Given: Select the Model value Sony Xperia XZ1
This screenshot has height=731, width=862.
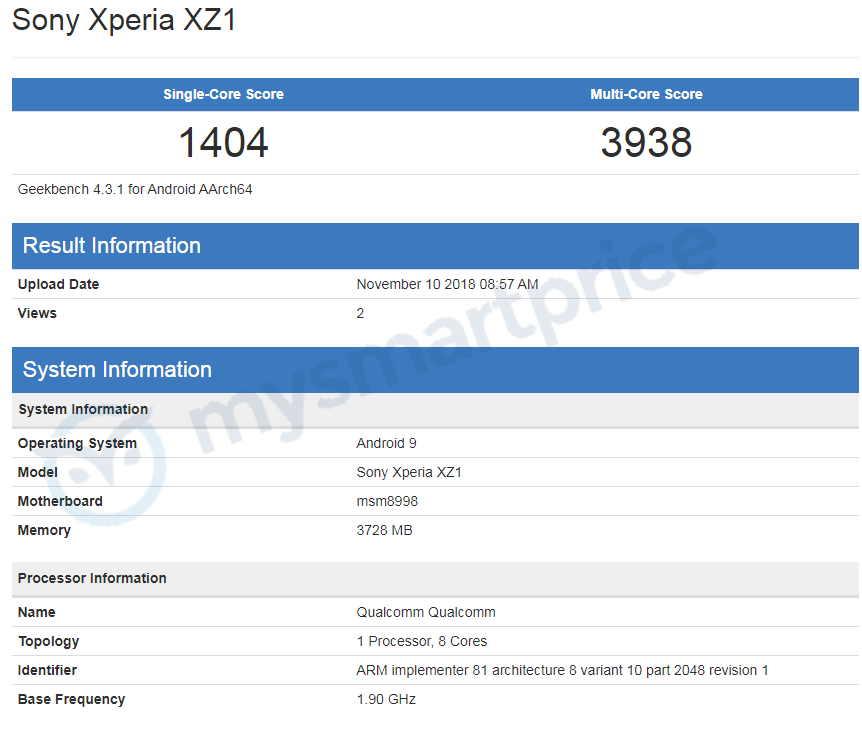Looking at the screenshot, I should click(x=409, y=472).
